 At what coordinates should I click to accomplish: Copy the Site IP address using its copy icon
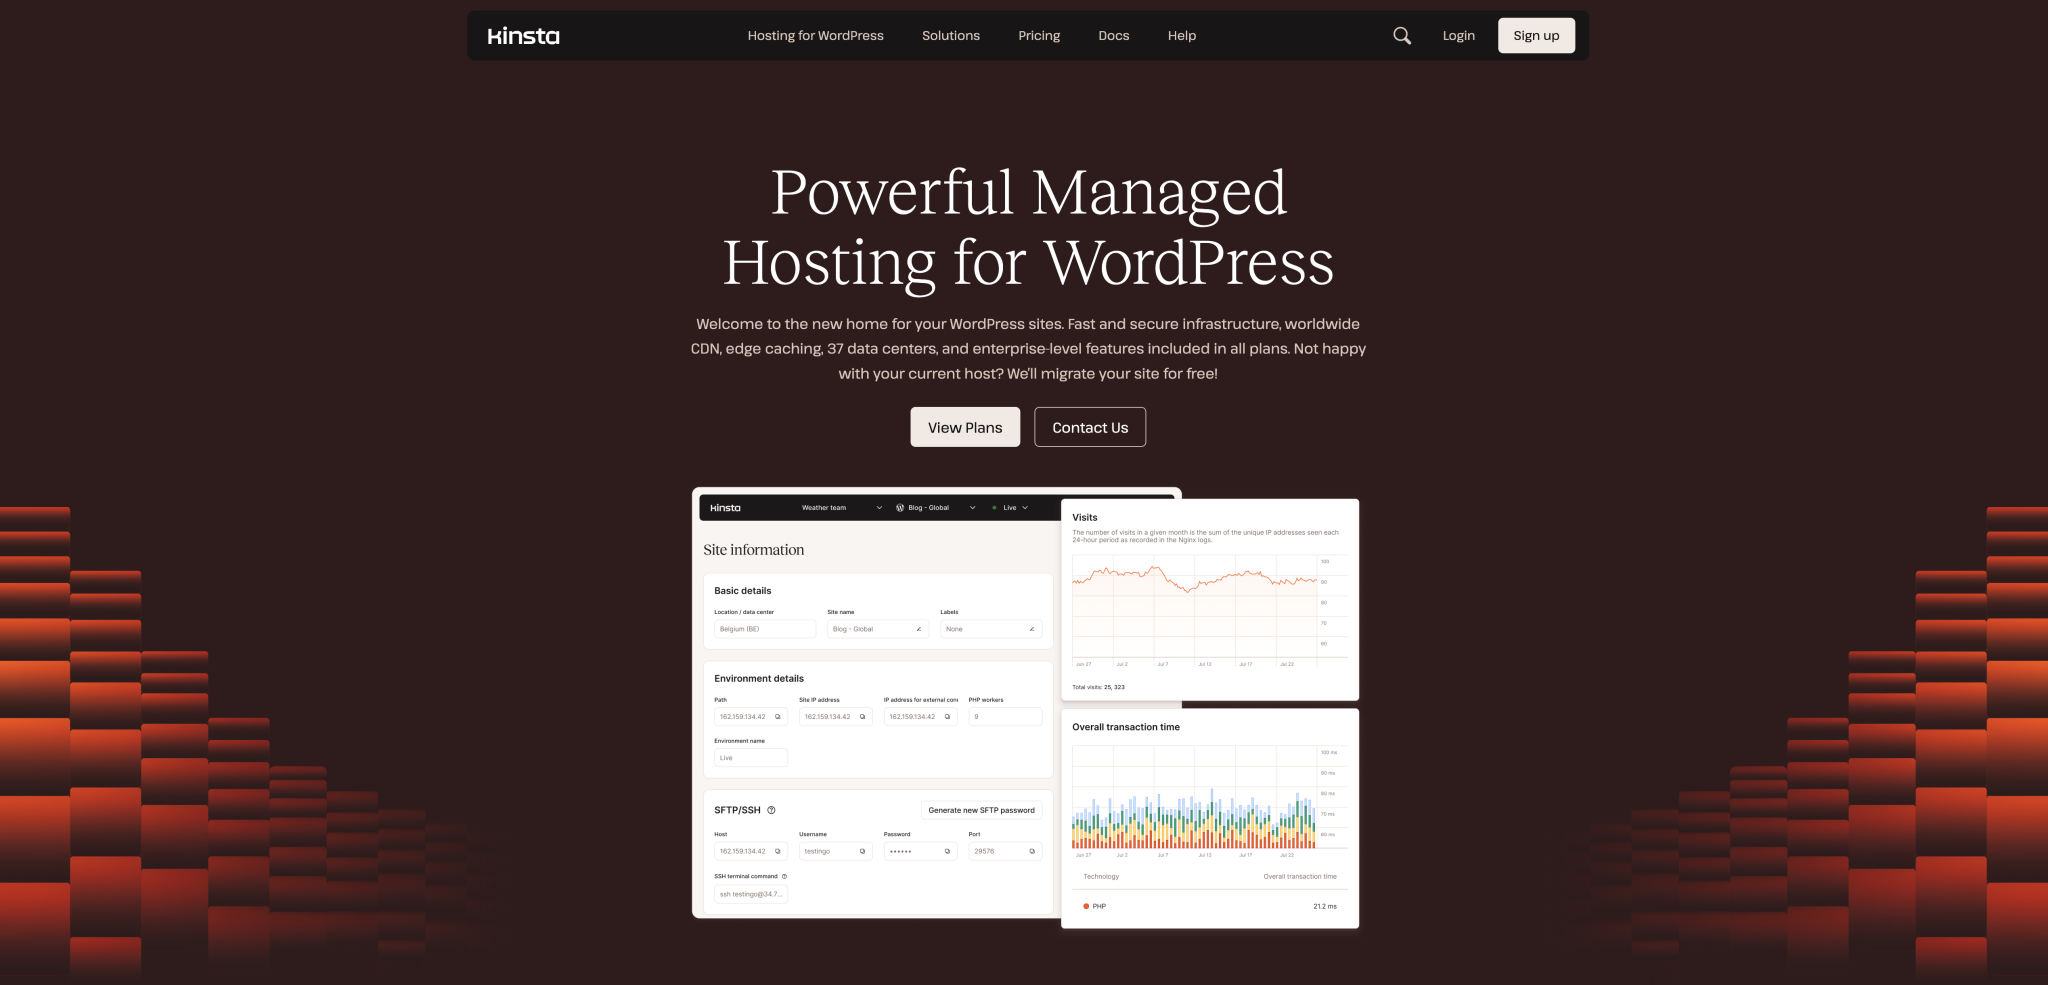tap(862, 716)
